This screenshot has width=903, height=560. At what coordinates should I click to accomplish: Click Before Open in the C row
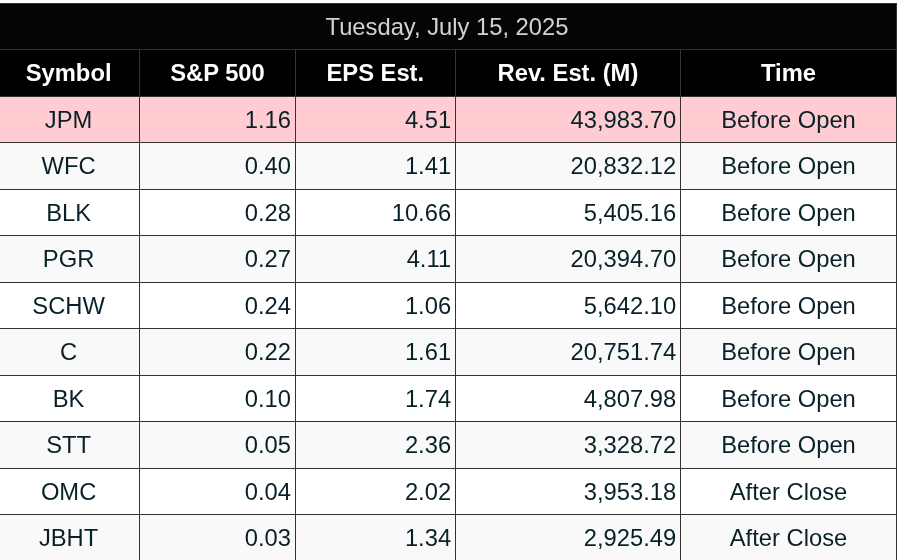point(788,352)
